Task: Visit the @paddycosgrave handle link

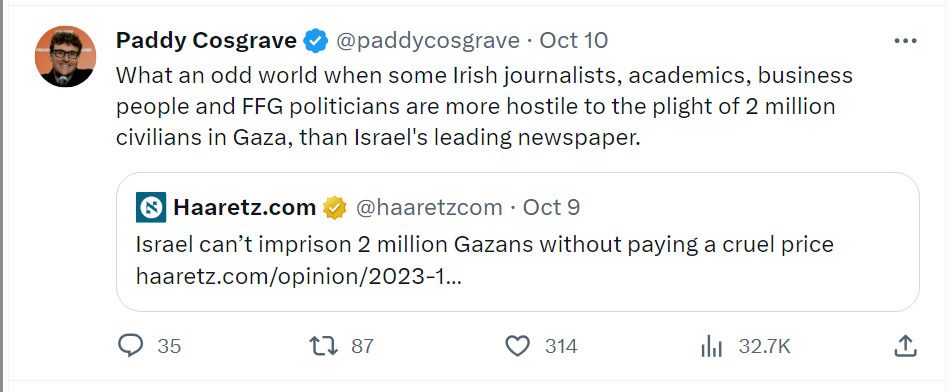Action: [x=428, y=41]
